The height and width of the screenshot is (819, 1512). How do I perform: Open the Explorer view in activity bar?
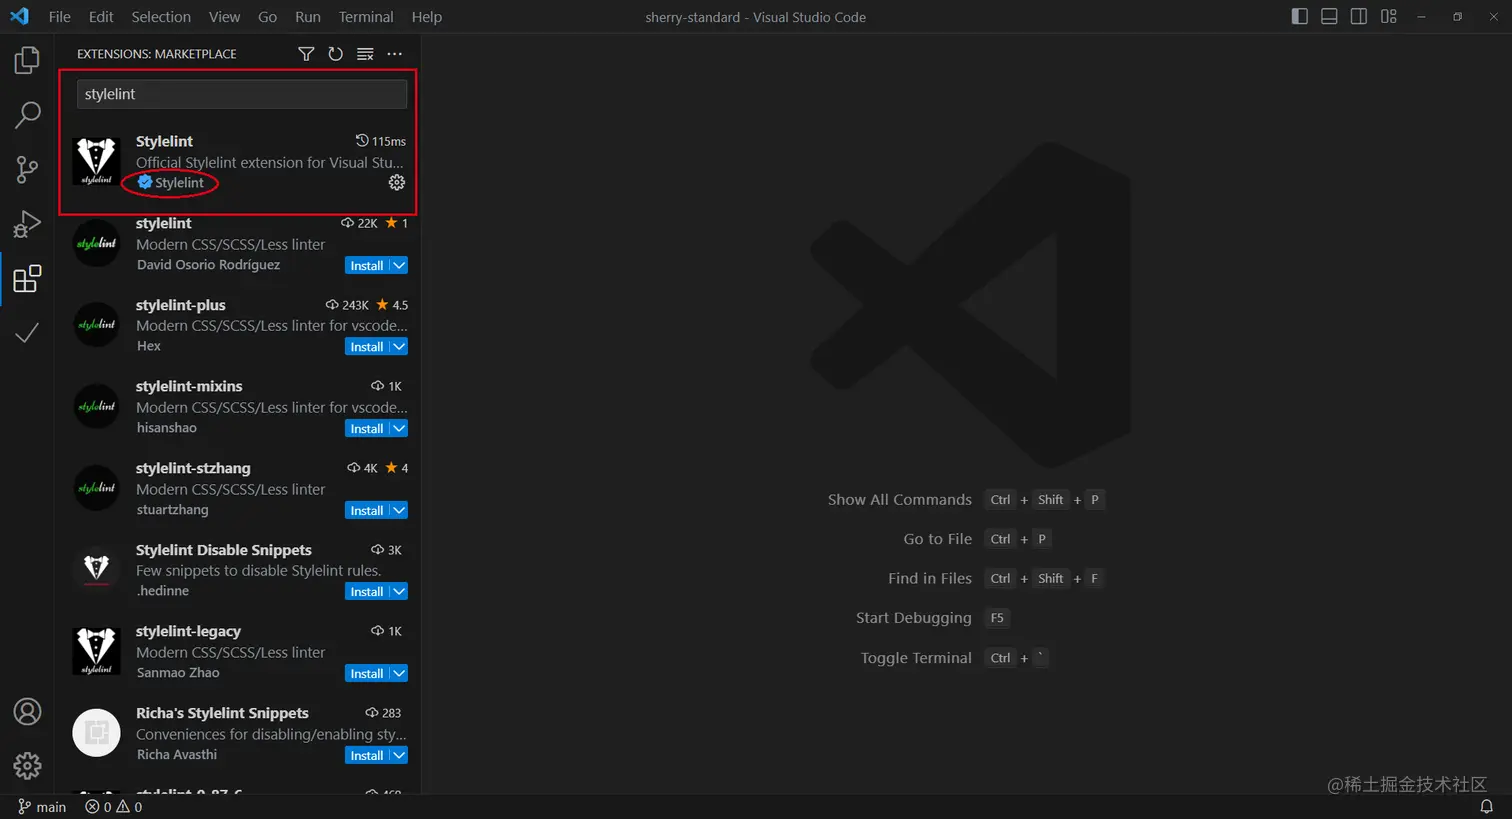point(27,61)
